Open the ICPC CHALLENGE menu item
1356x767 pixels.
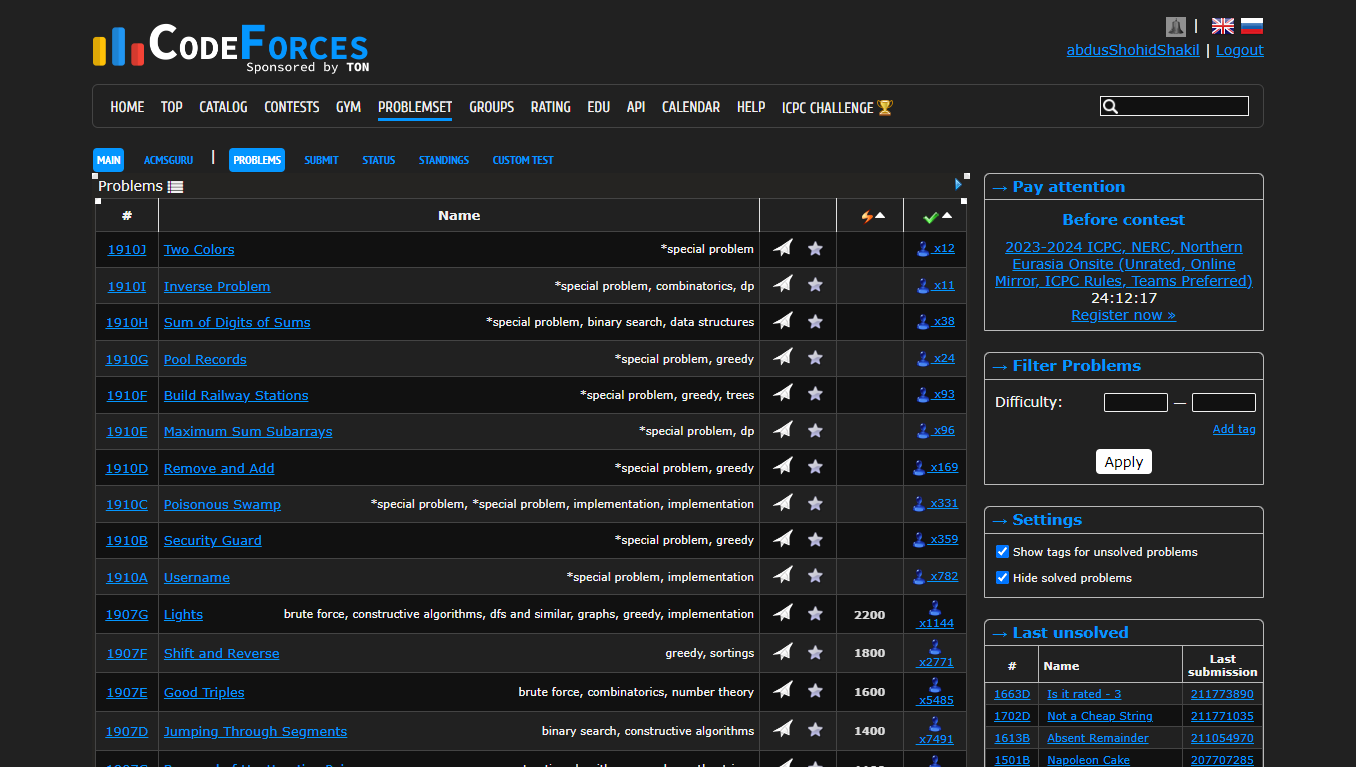coord(837,107)
